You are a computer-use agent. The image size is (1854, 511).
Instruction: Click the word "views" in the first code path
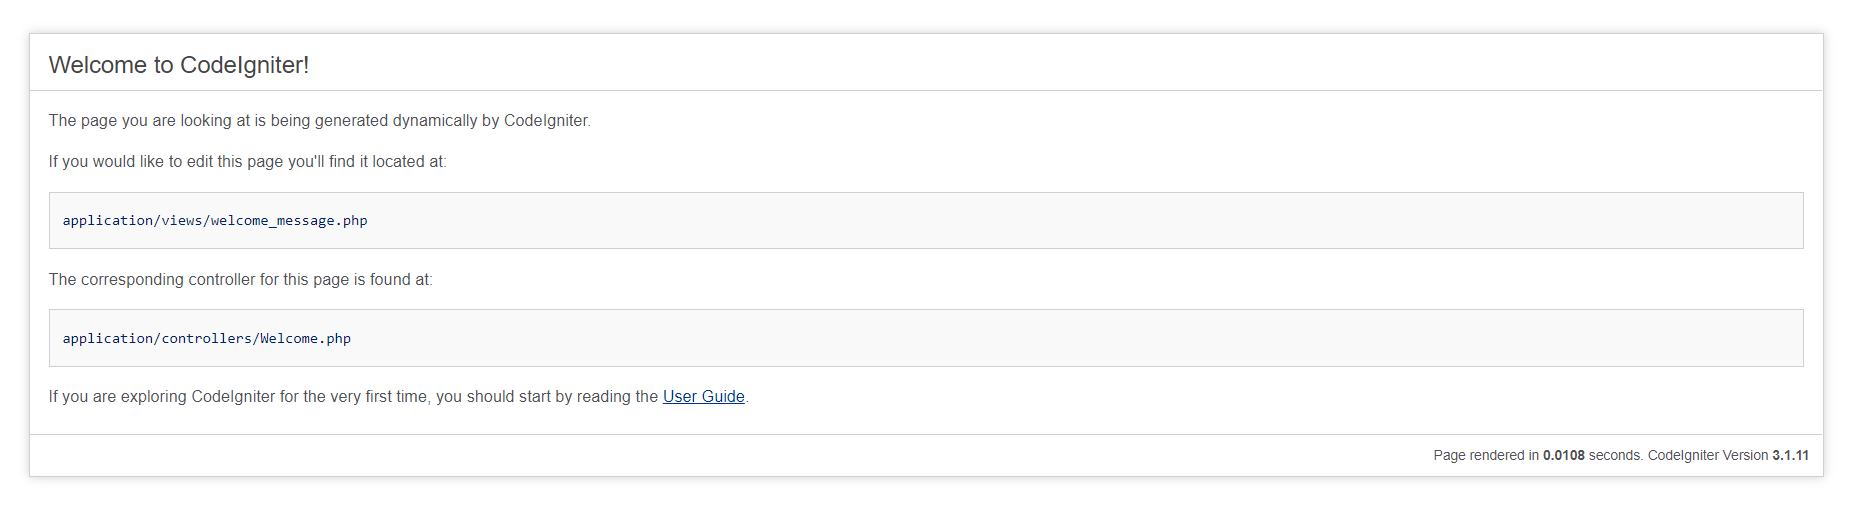pos(182,221)
